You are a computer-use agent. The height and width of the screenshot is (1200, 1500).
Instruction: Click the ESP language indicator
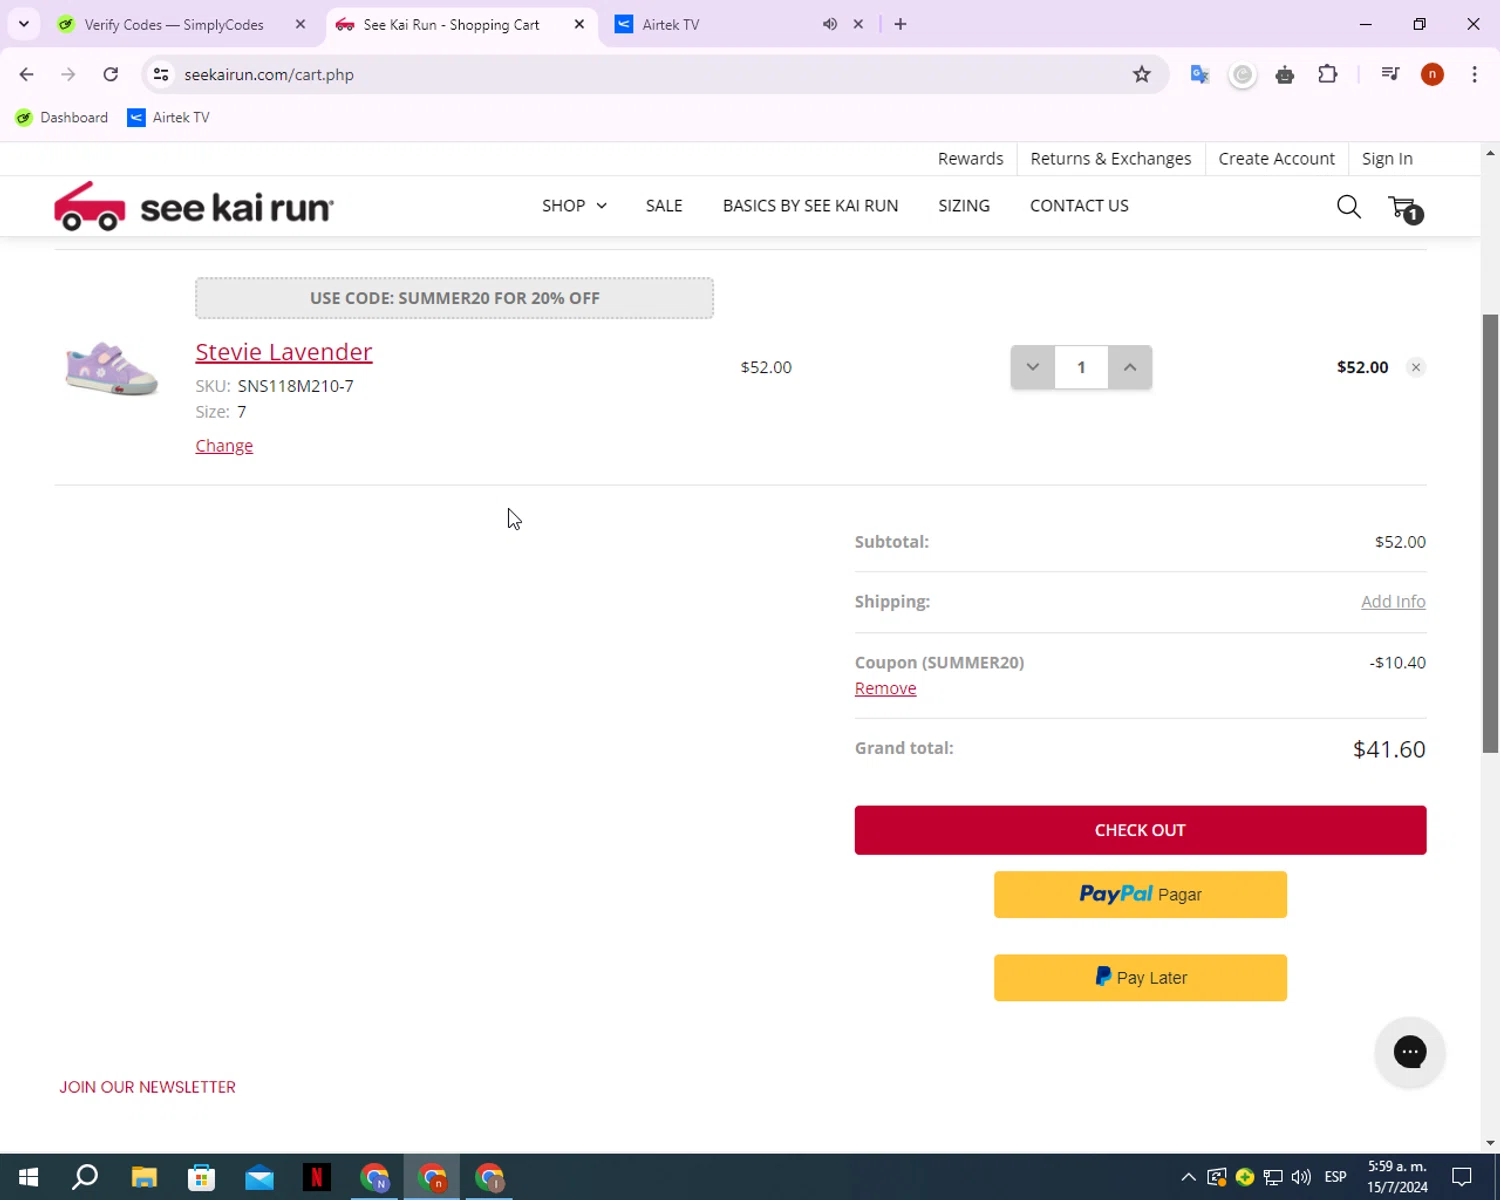(1335, 1177)
